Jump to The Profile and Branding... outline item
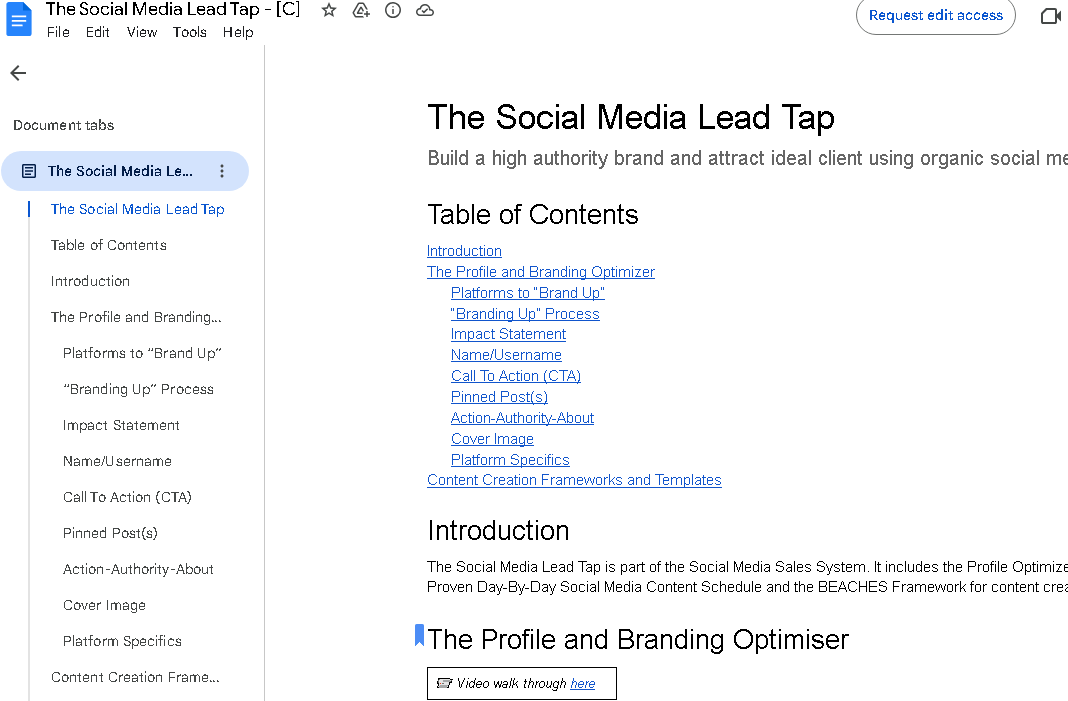Viewport: 1068px width, 701px height. [x=136, y=317]
